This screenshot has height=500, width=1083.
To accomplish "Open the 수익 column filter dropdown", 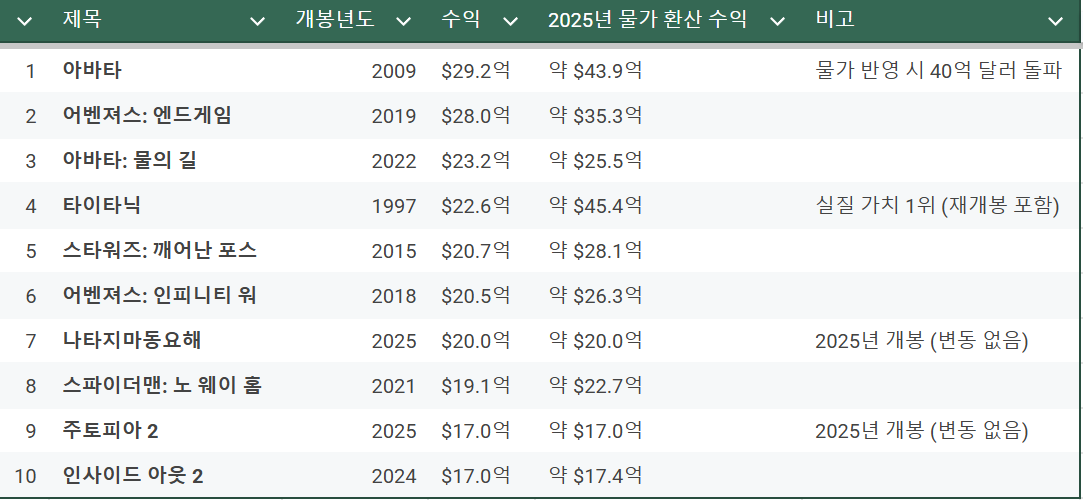I will pyautogui.click(x=511, y=21).
